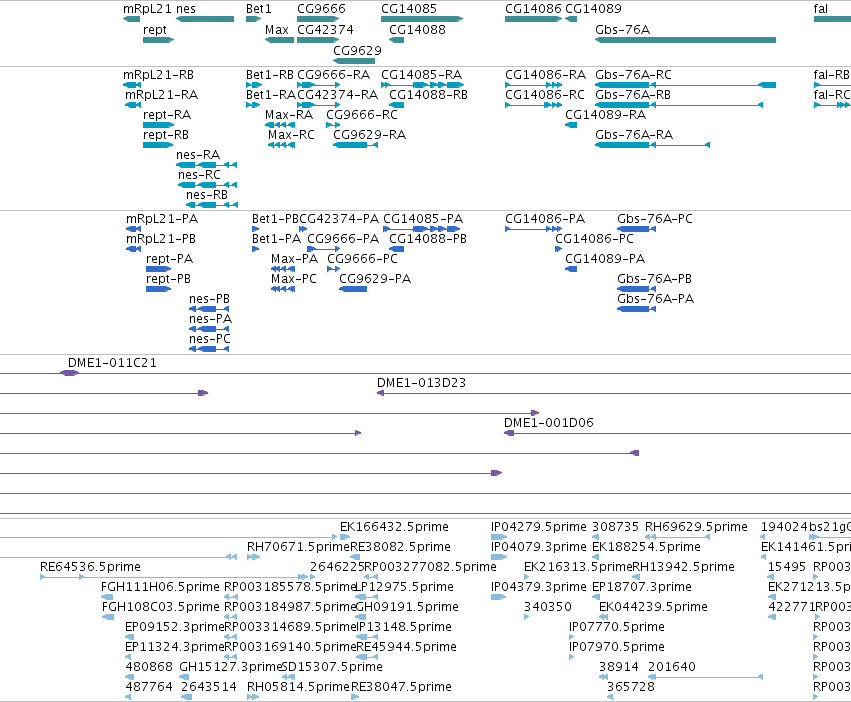Select the CG14085-RA transcript label
The image size is (851, 702).
(x=422, y=75)
